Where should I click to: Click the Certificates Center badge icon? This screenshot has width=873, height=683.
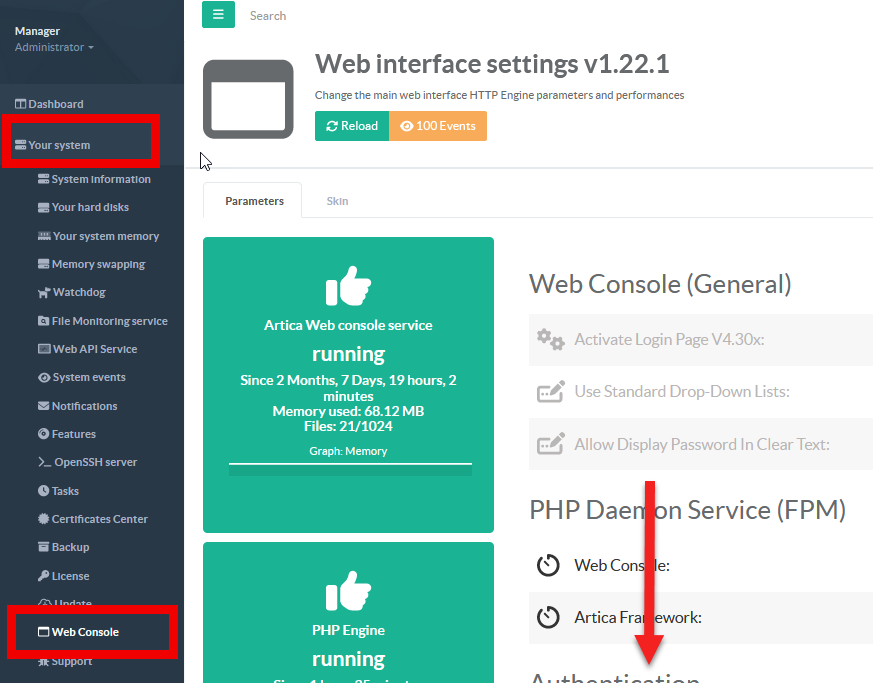pos(43,519)
